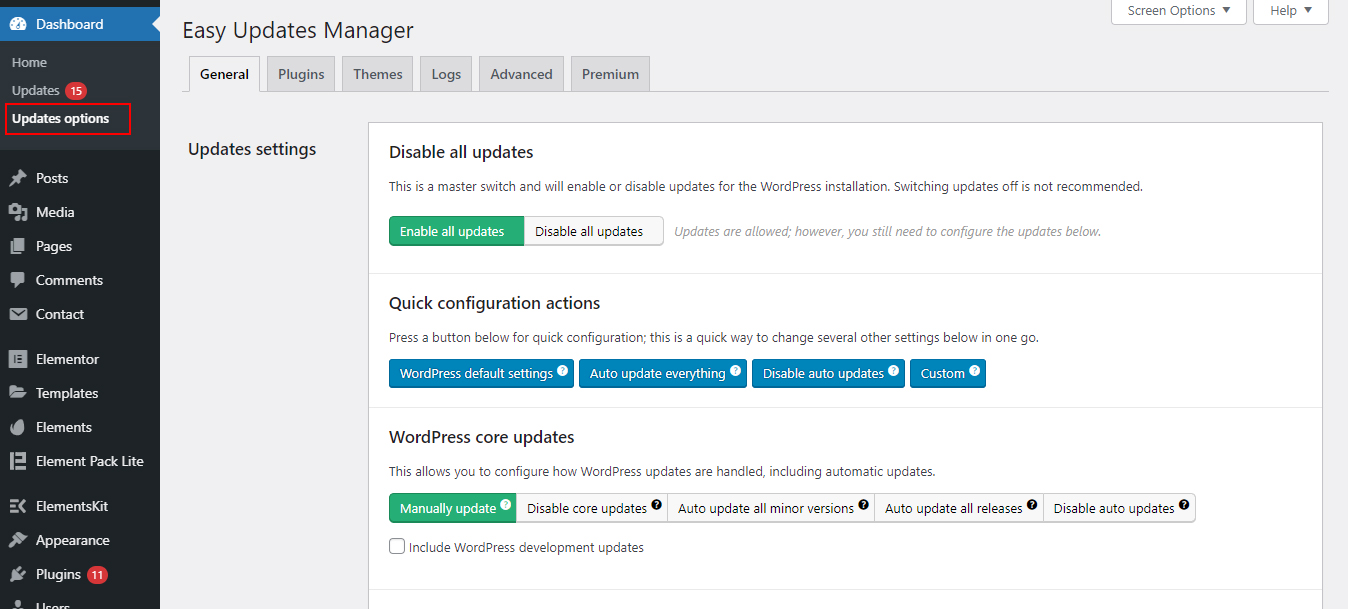
Task: Click help icon on WordPress default settings
Action: point(563,370)
